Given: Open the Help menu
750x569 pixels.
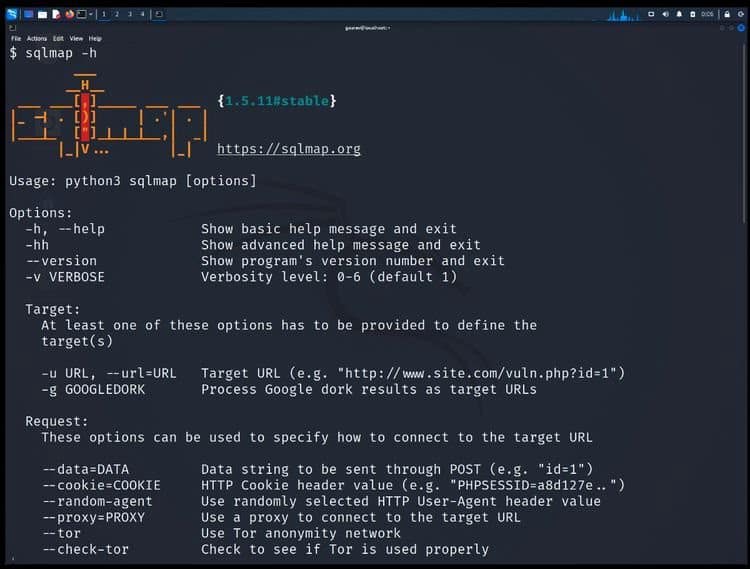Looking at the screenshot, I should 95,38.
